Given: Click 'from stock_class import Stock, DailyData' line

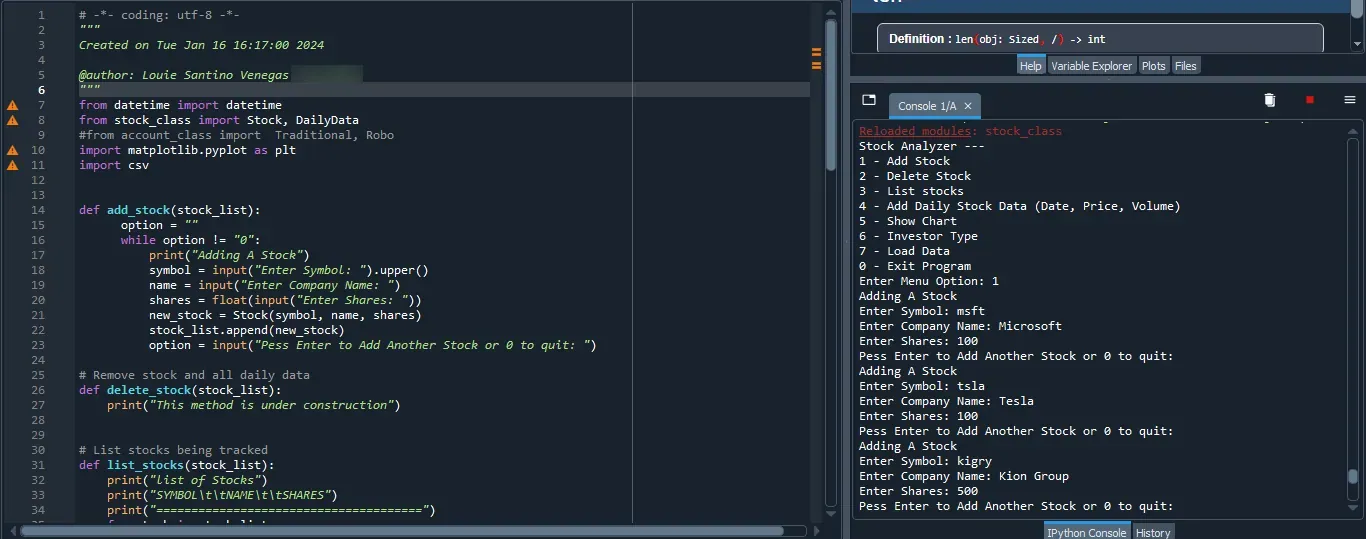Looking at the screenshot, I should click(219, 120).
